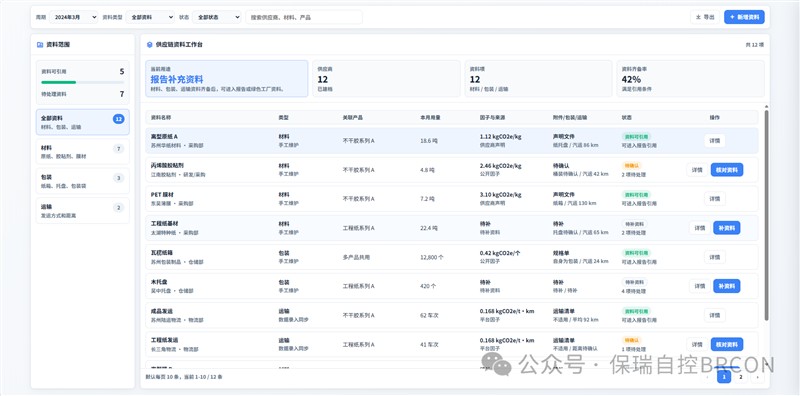Click the 62 车次 usage value
This screenshot has width=800, height=396.
point(429,315)
